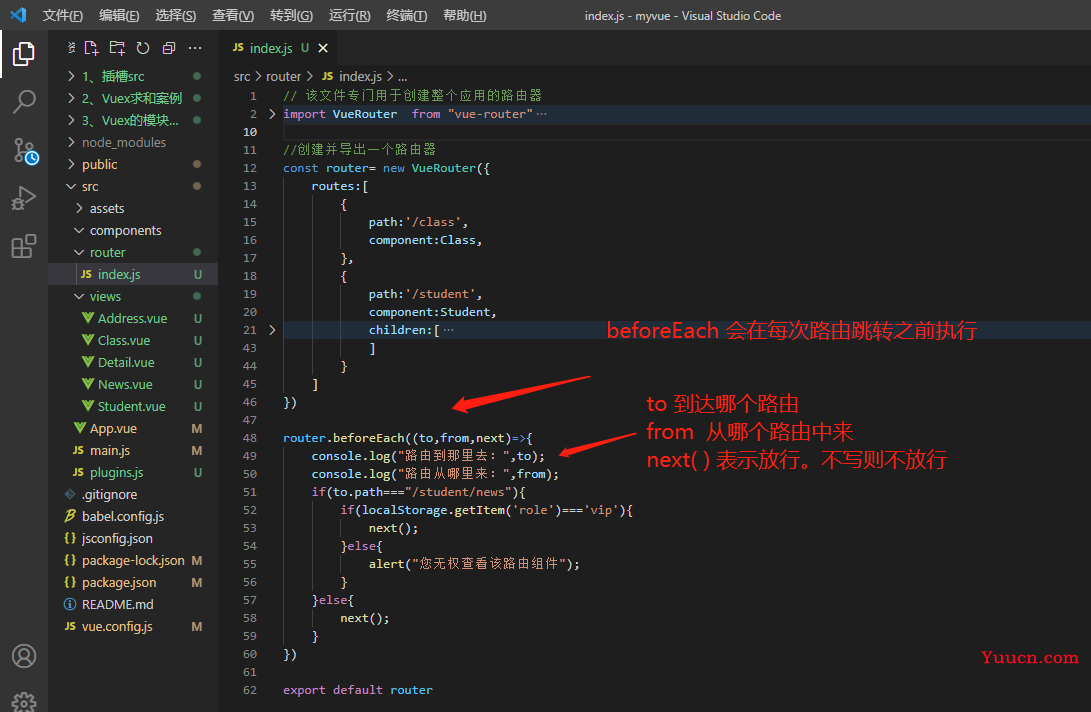
Task: Expand the public folder
Action: coord(133,164)
